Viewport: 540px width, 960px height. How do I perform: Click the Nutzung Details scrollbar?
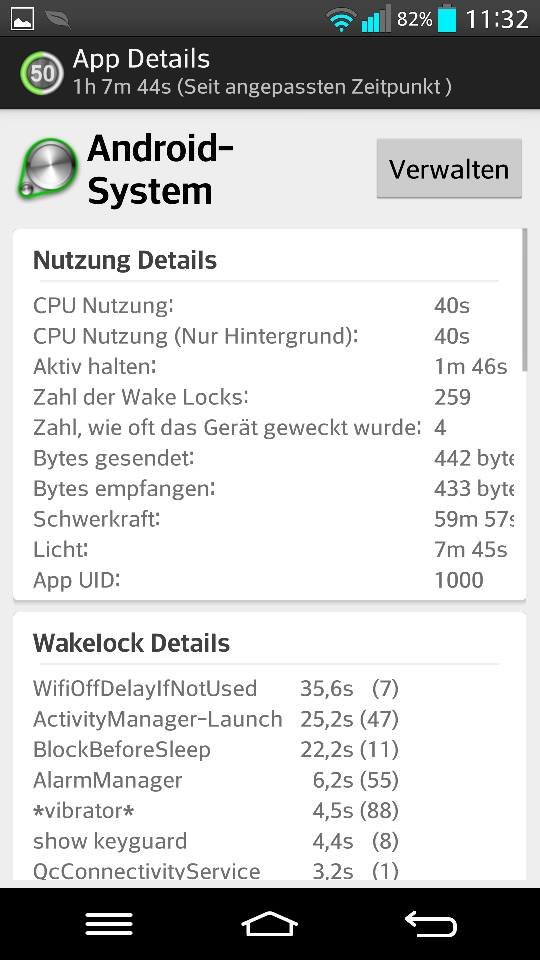pos(525,300)
